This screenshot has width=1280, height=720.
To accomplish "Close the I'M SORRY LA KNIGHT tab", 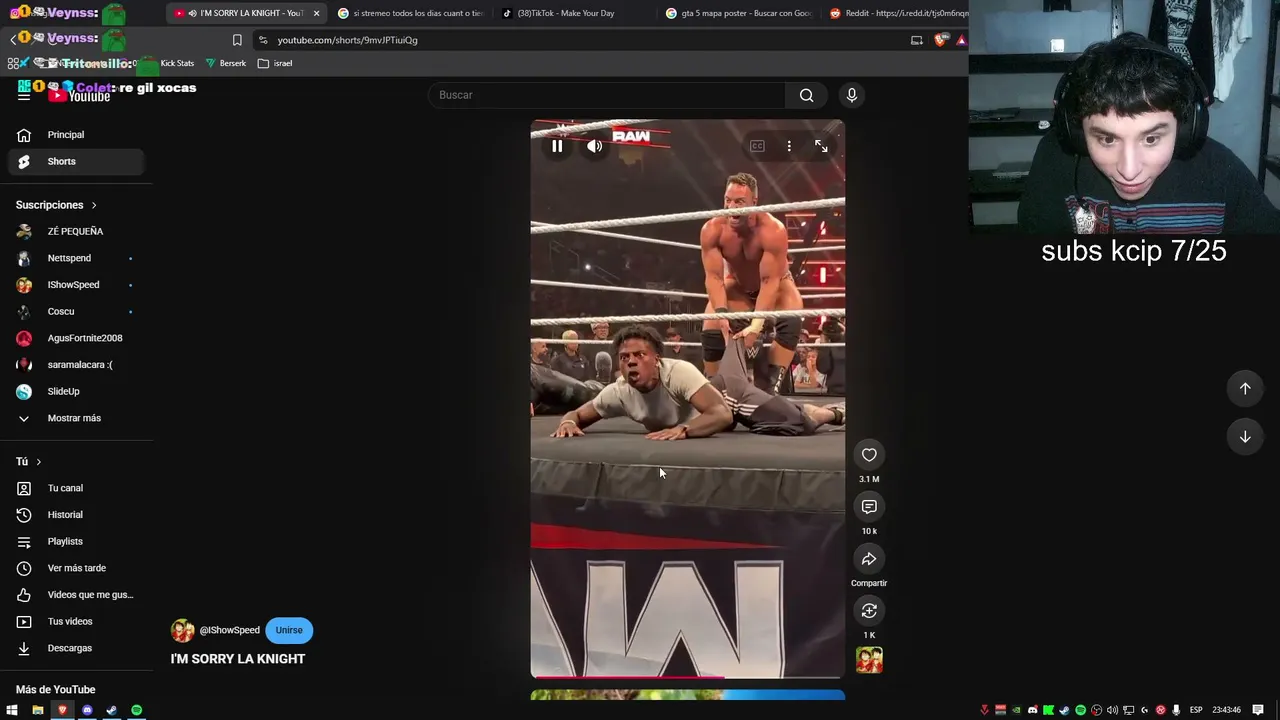I will point(316,13).
